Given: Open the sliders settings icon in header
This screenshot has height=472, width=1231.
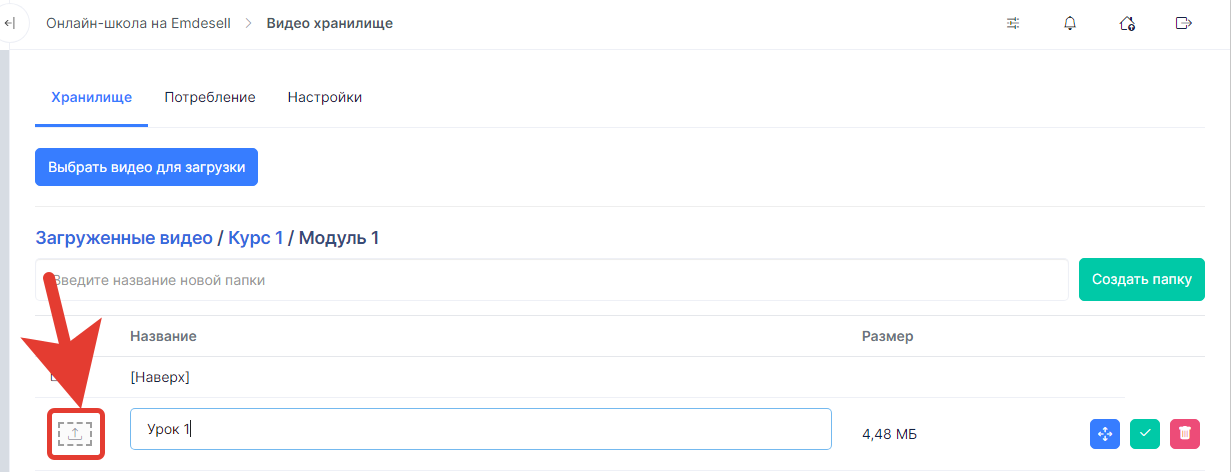Looking at the screenshot, I should pyautogui.click(x=1013, y=23).
